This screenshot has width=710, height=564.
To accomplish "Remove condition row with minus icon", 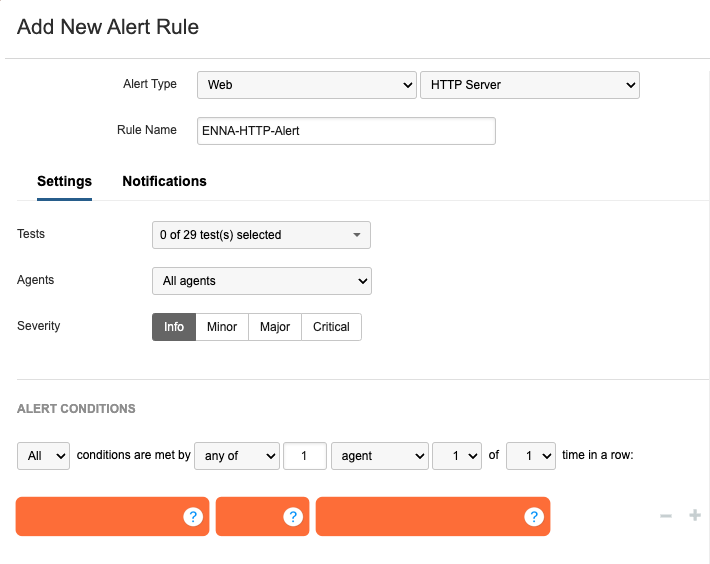I will 665,516.
